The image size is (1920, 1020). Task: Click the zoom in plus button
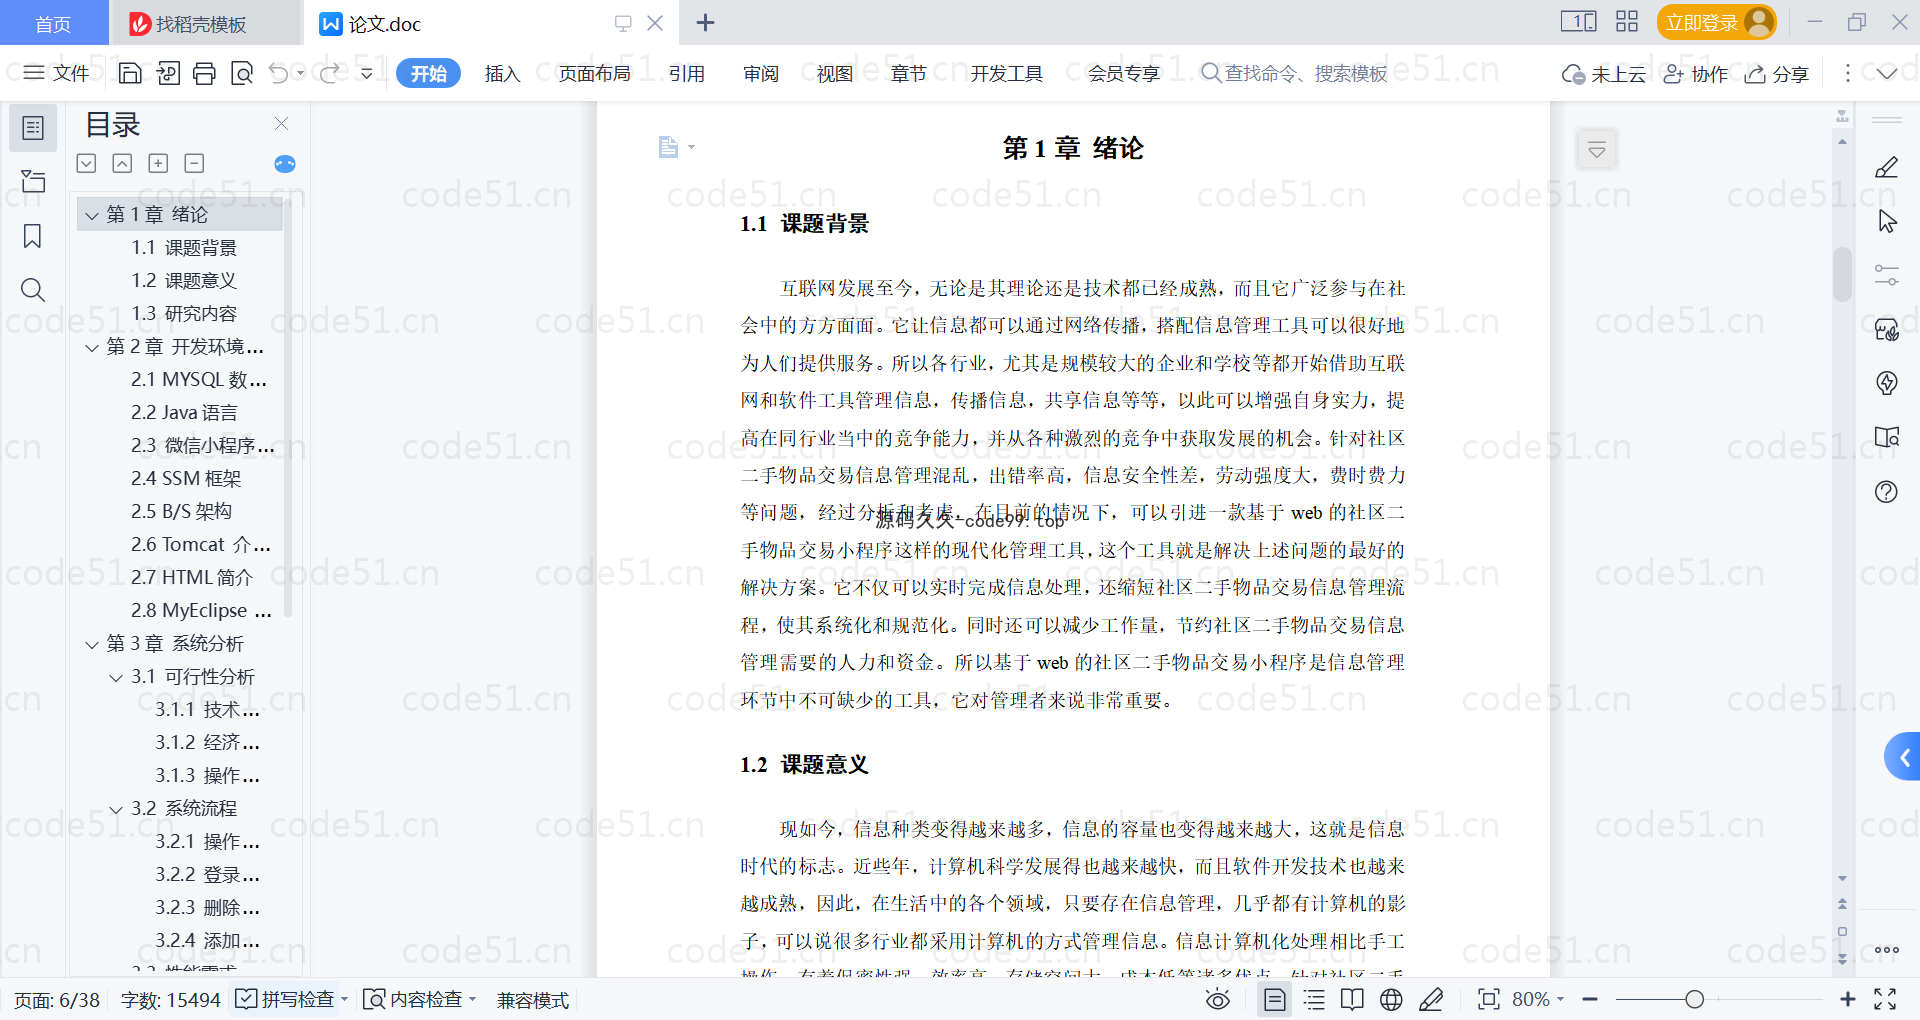1847,999
